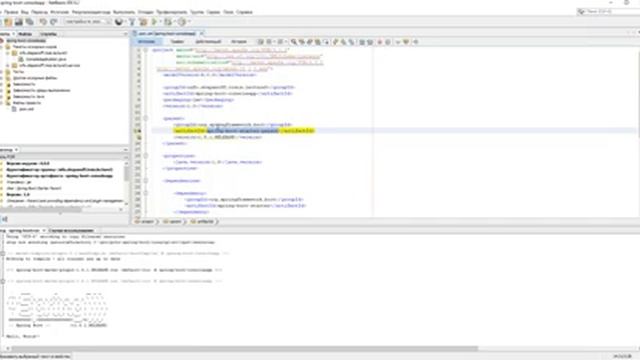
Task: Start Debug Project from main toolbar
Action: pos(167,22)
